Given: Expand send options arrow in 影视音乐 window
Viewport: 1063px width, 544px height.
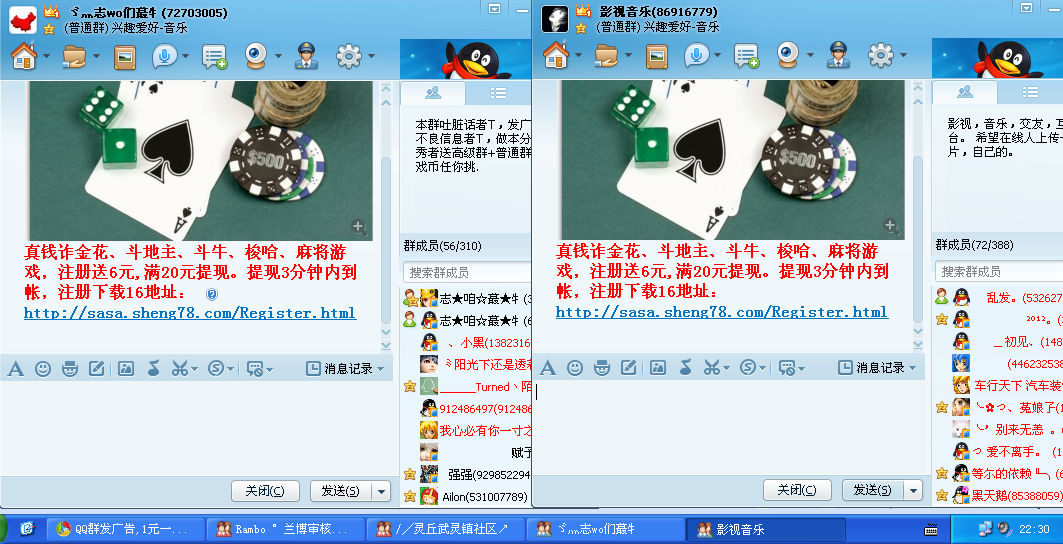Looking at the screenshot, I should pos(914,490).
